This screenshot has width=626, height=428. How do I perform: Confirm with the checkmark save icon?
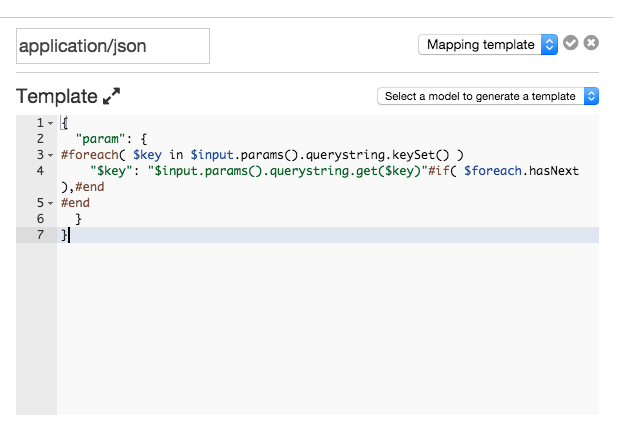pyautogui.click(x=571, y=43)
